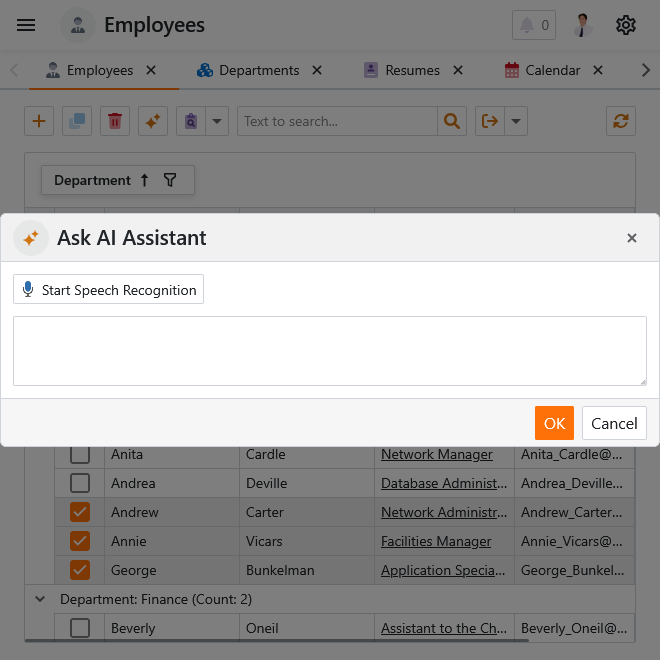
Task: Uncheck the Annie Vicars row checkbox
Action: point(80,541)
